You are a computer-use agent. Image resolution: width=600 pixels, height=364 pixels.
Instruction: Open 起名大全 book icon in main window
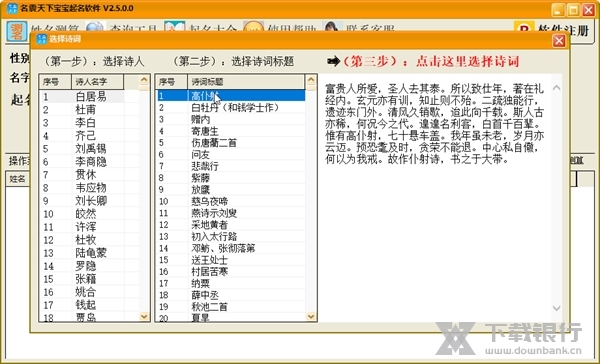(x=175, y=27)
